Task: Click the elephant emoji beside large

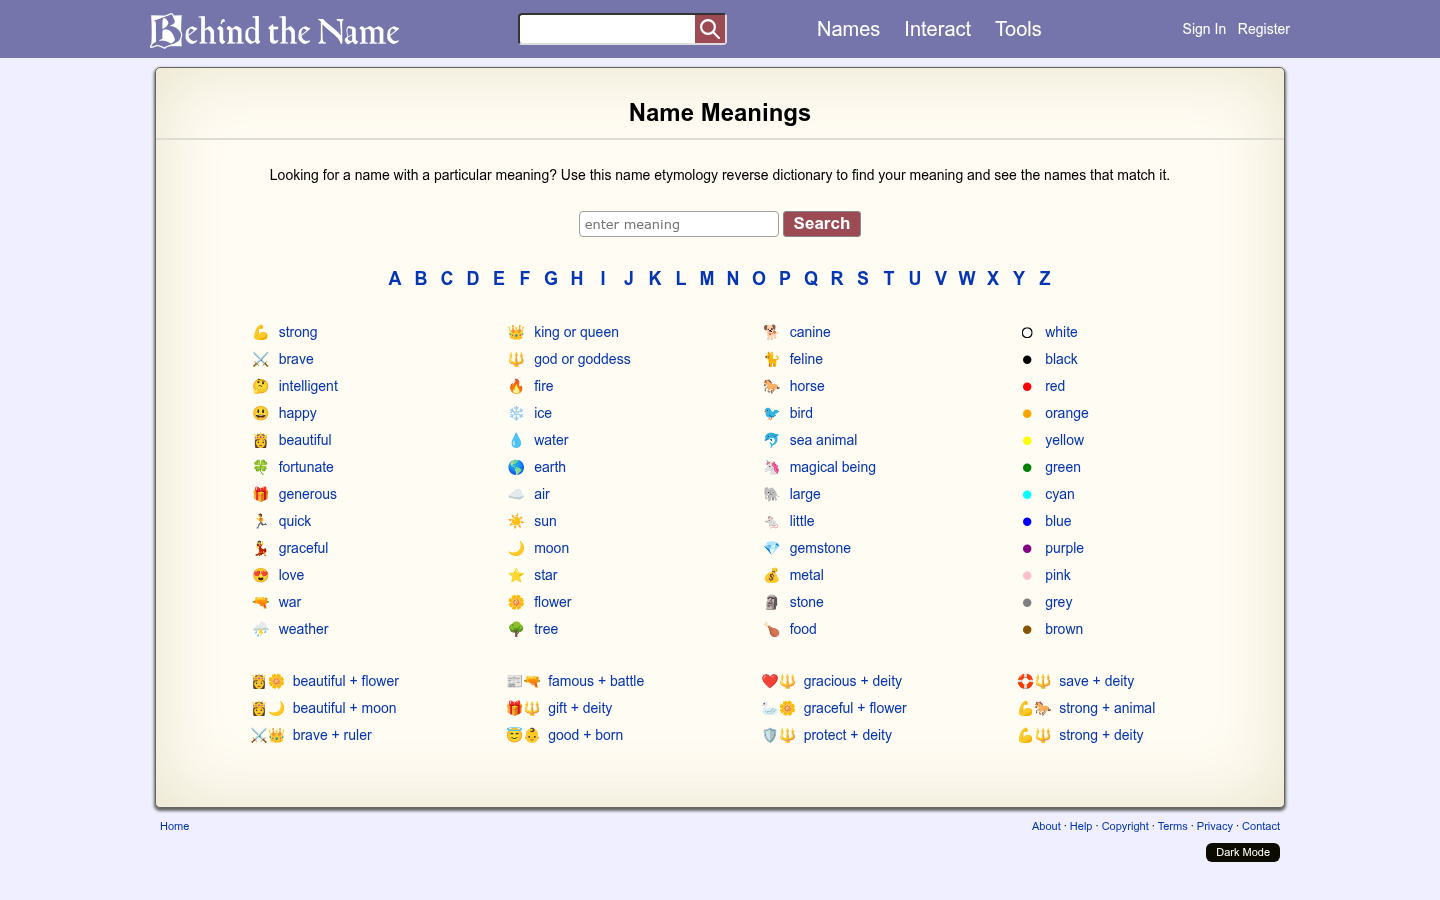Action: (x=771, y=494)
